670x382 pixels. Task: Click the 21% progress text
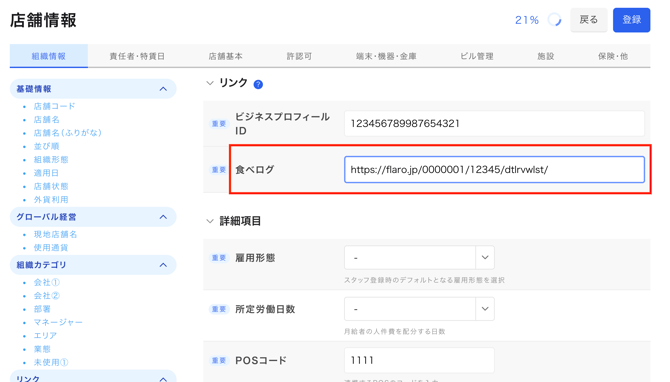coord(526,20)
